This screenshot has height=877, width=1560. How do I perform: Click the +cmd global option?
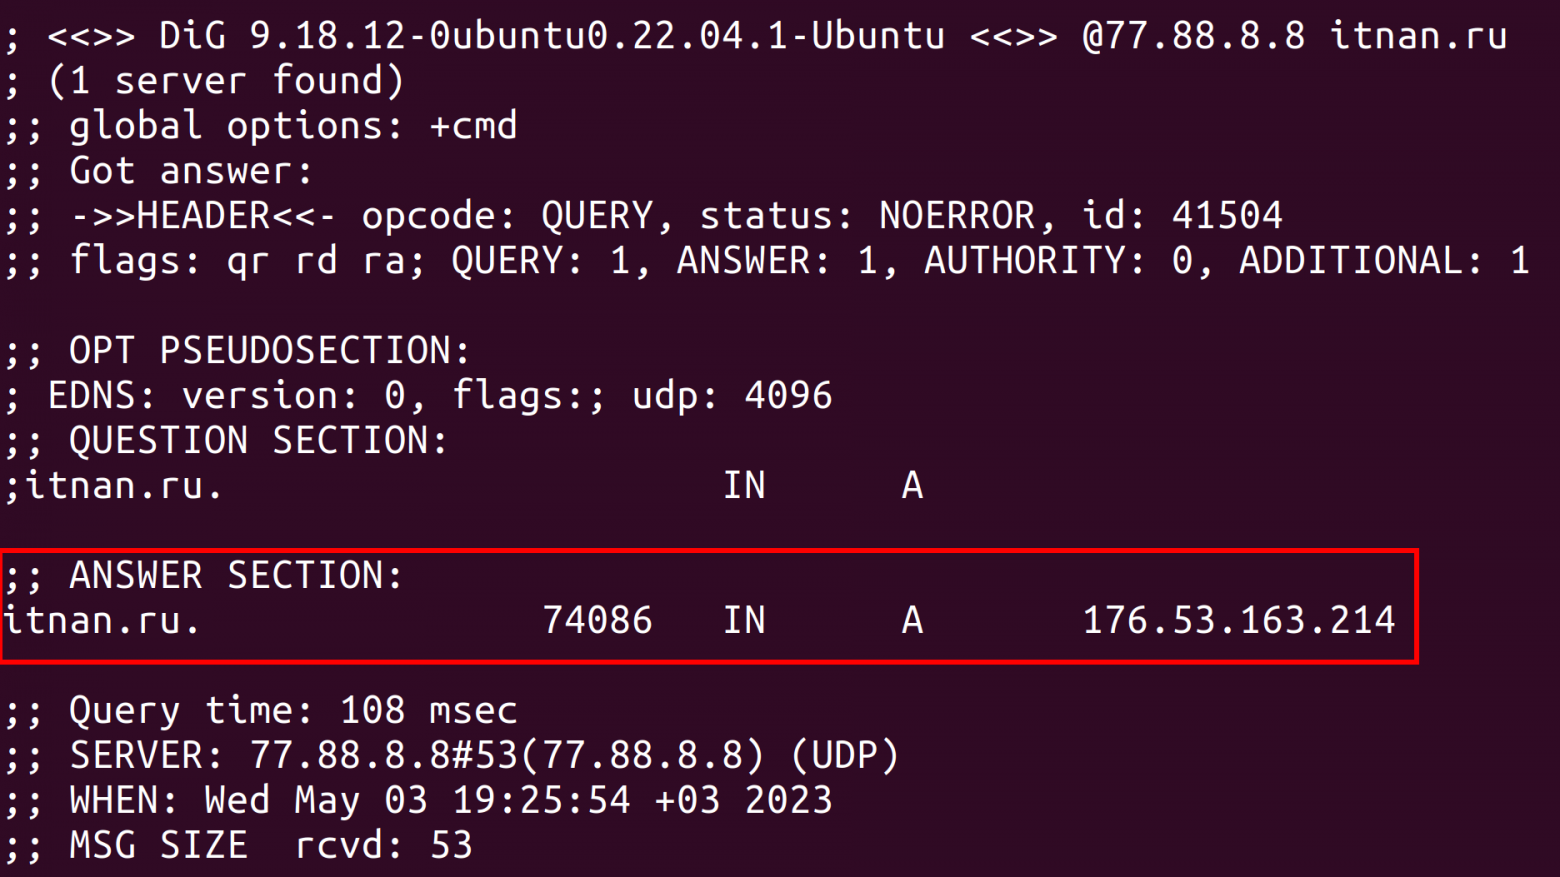point(473,126)
